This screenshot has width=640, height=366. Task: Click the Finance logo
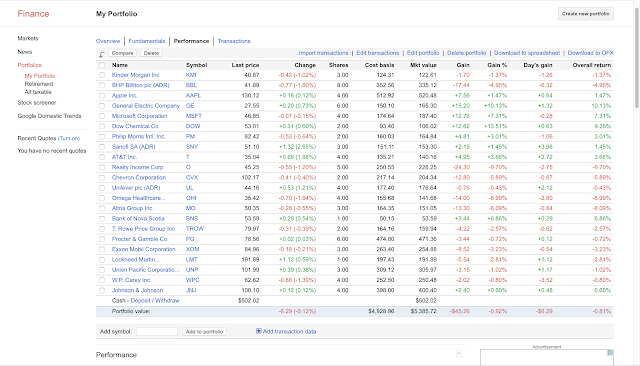33,14
